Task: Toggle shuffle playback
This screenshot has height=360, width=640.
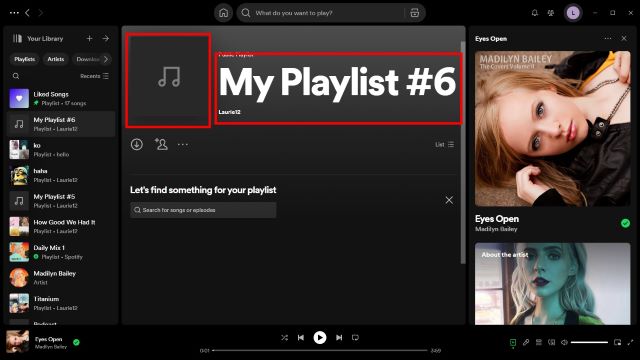Action: click(284, 338)
